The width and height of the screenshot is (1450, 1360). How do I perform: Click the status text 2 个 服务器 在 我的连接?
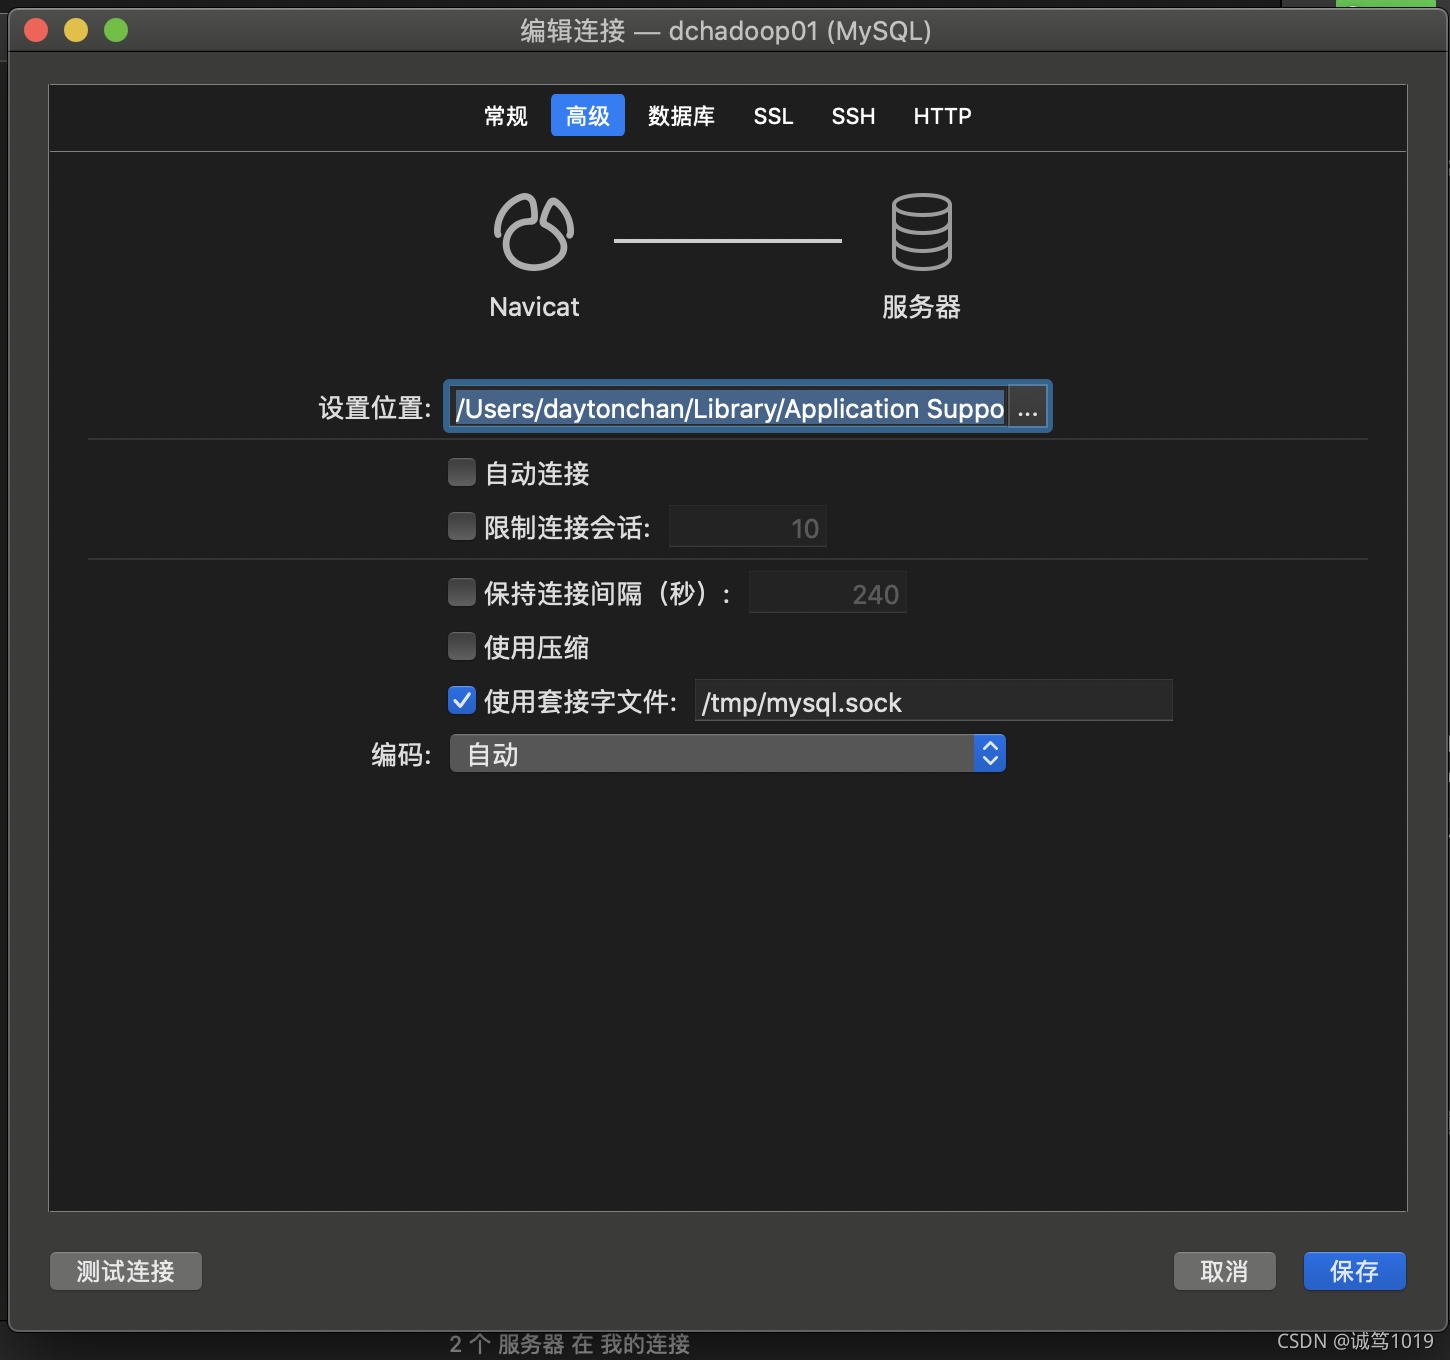tap(570, 1344)
